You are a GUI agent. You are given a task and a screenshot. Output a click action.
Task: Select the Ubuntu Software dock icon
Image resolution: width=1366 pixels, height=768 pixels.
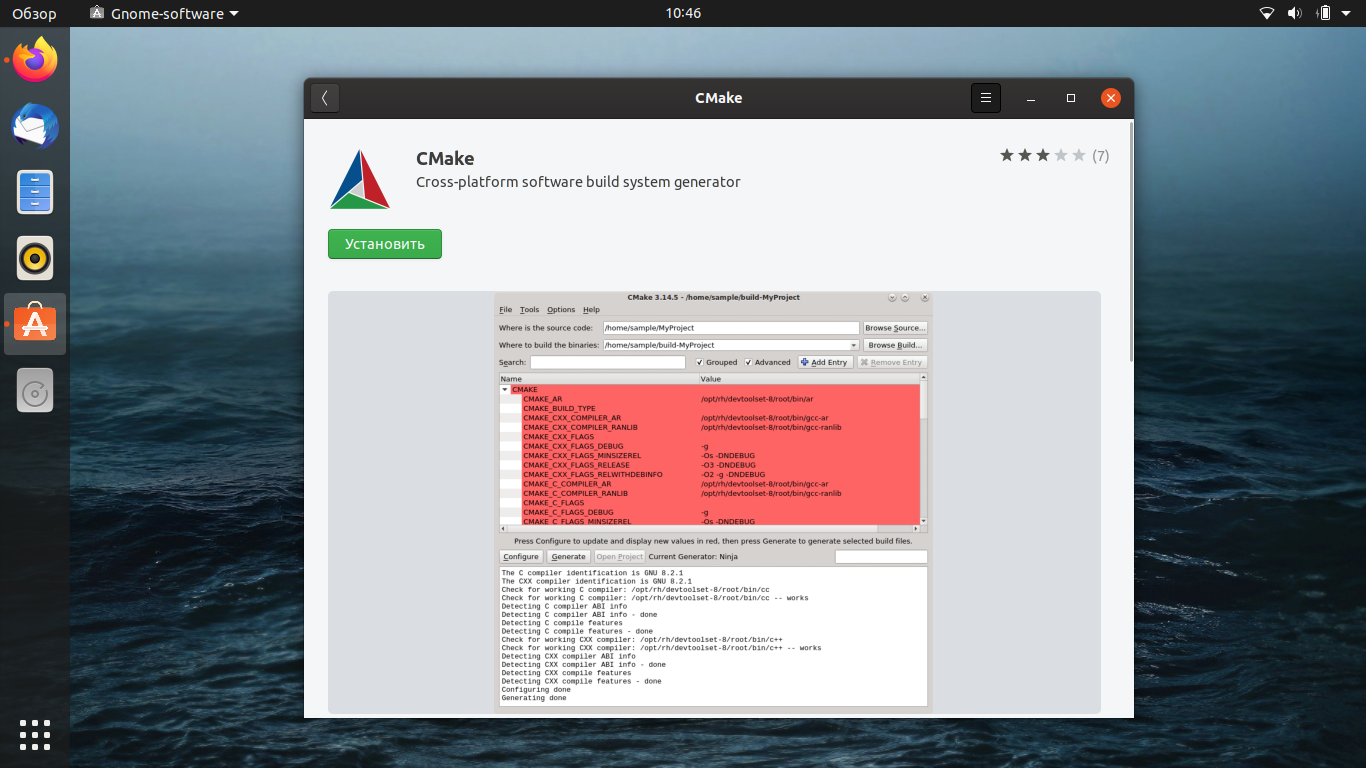click(35, 324)
